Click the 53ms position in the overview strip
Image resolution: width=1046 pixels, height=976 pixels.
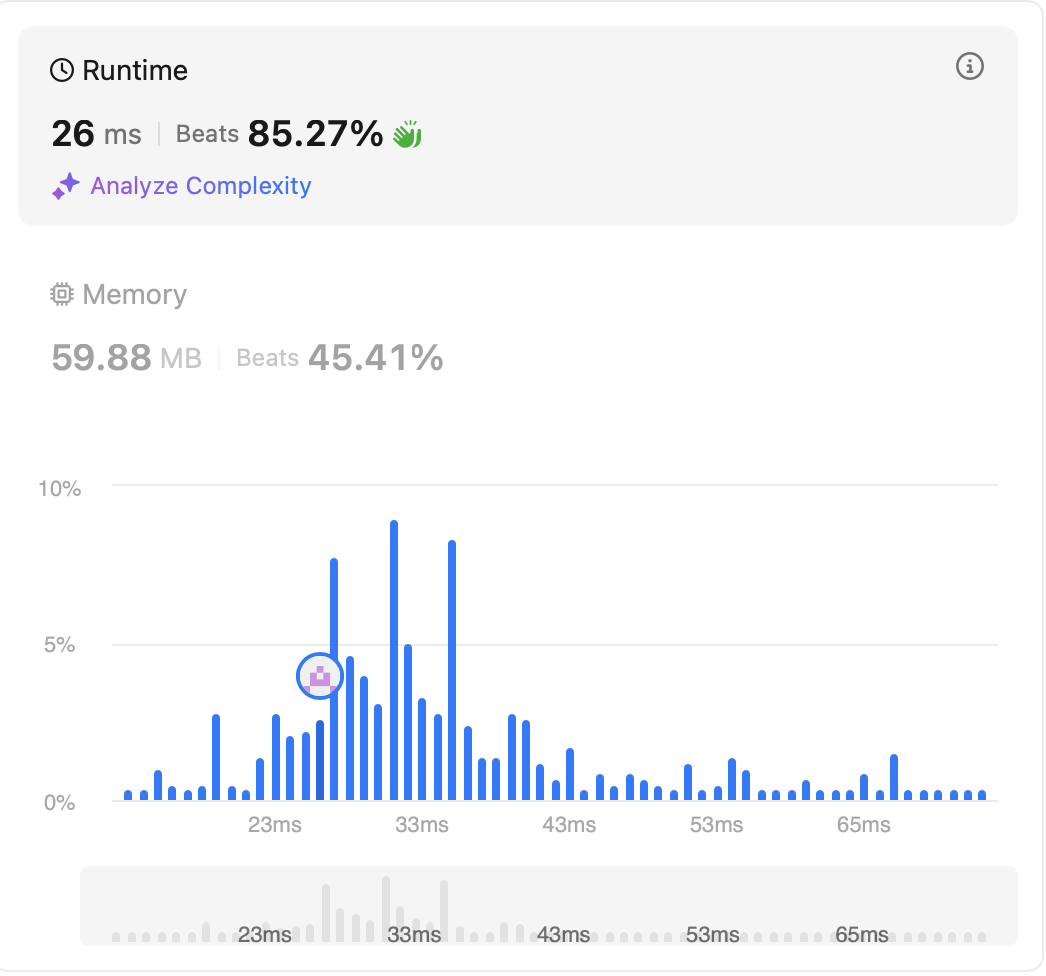pos(712,935)
